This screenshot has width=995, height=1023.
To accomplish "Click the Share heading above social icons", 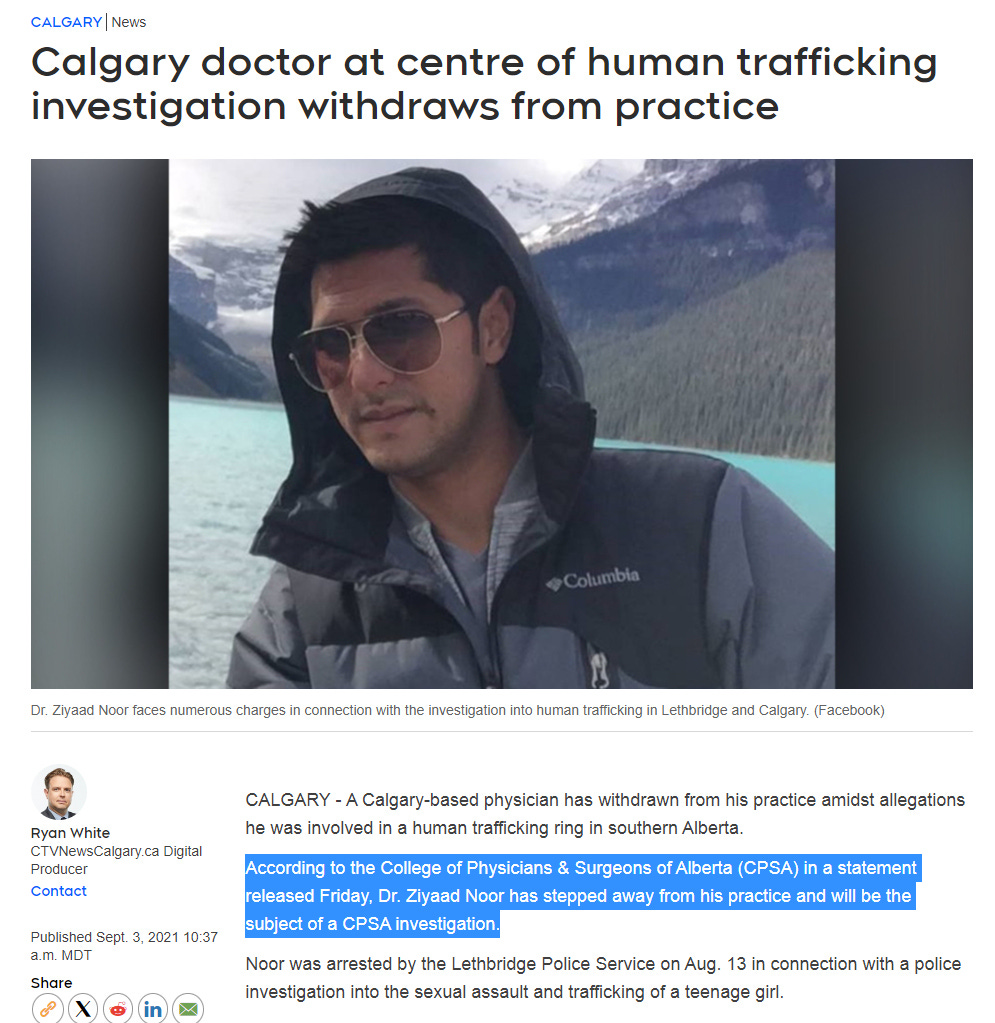I will 52,983.
